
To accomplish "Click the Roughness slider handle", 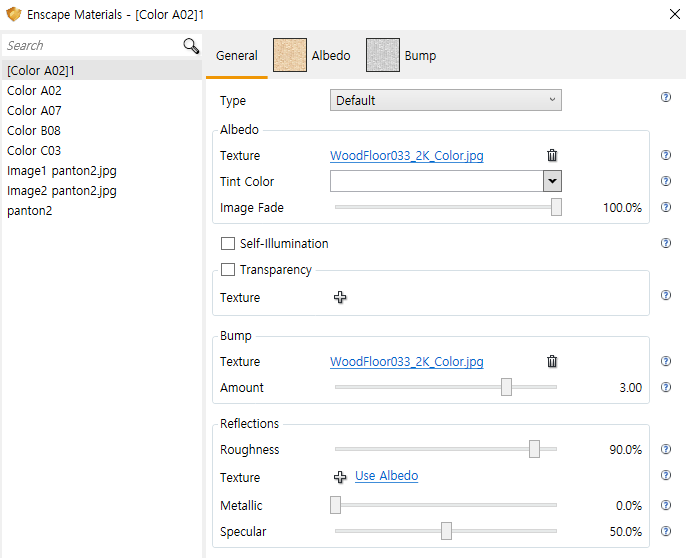I will (x=534, y=449).
